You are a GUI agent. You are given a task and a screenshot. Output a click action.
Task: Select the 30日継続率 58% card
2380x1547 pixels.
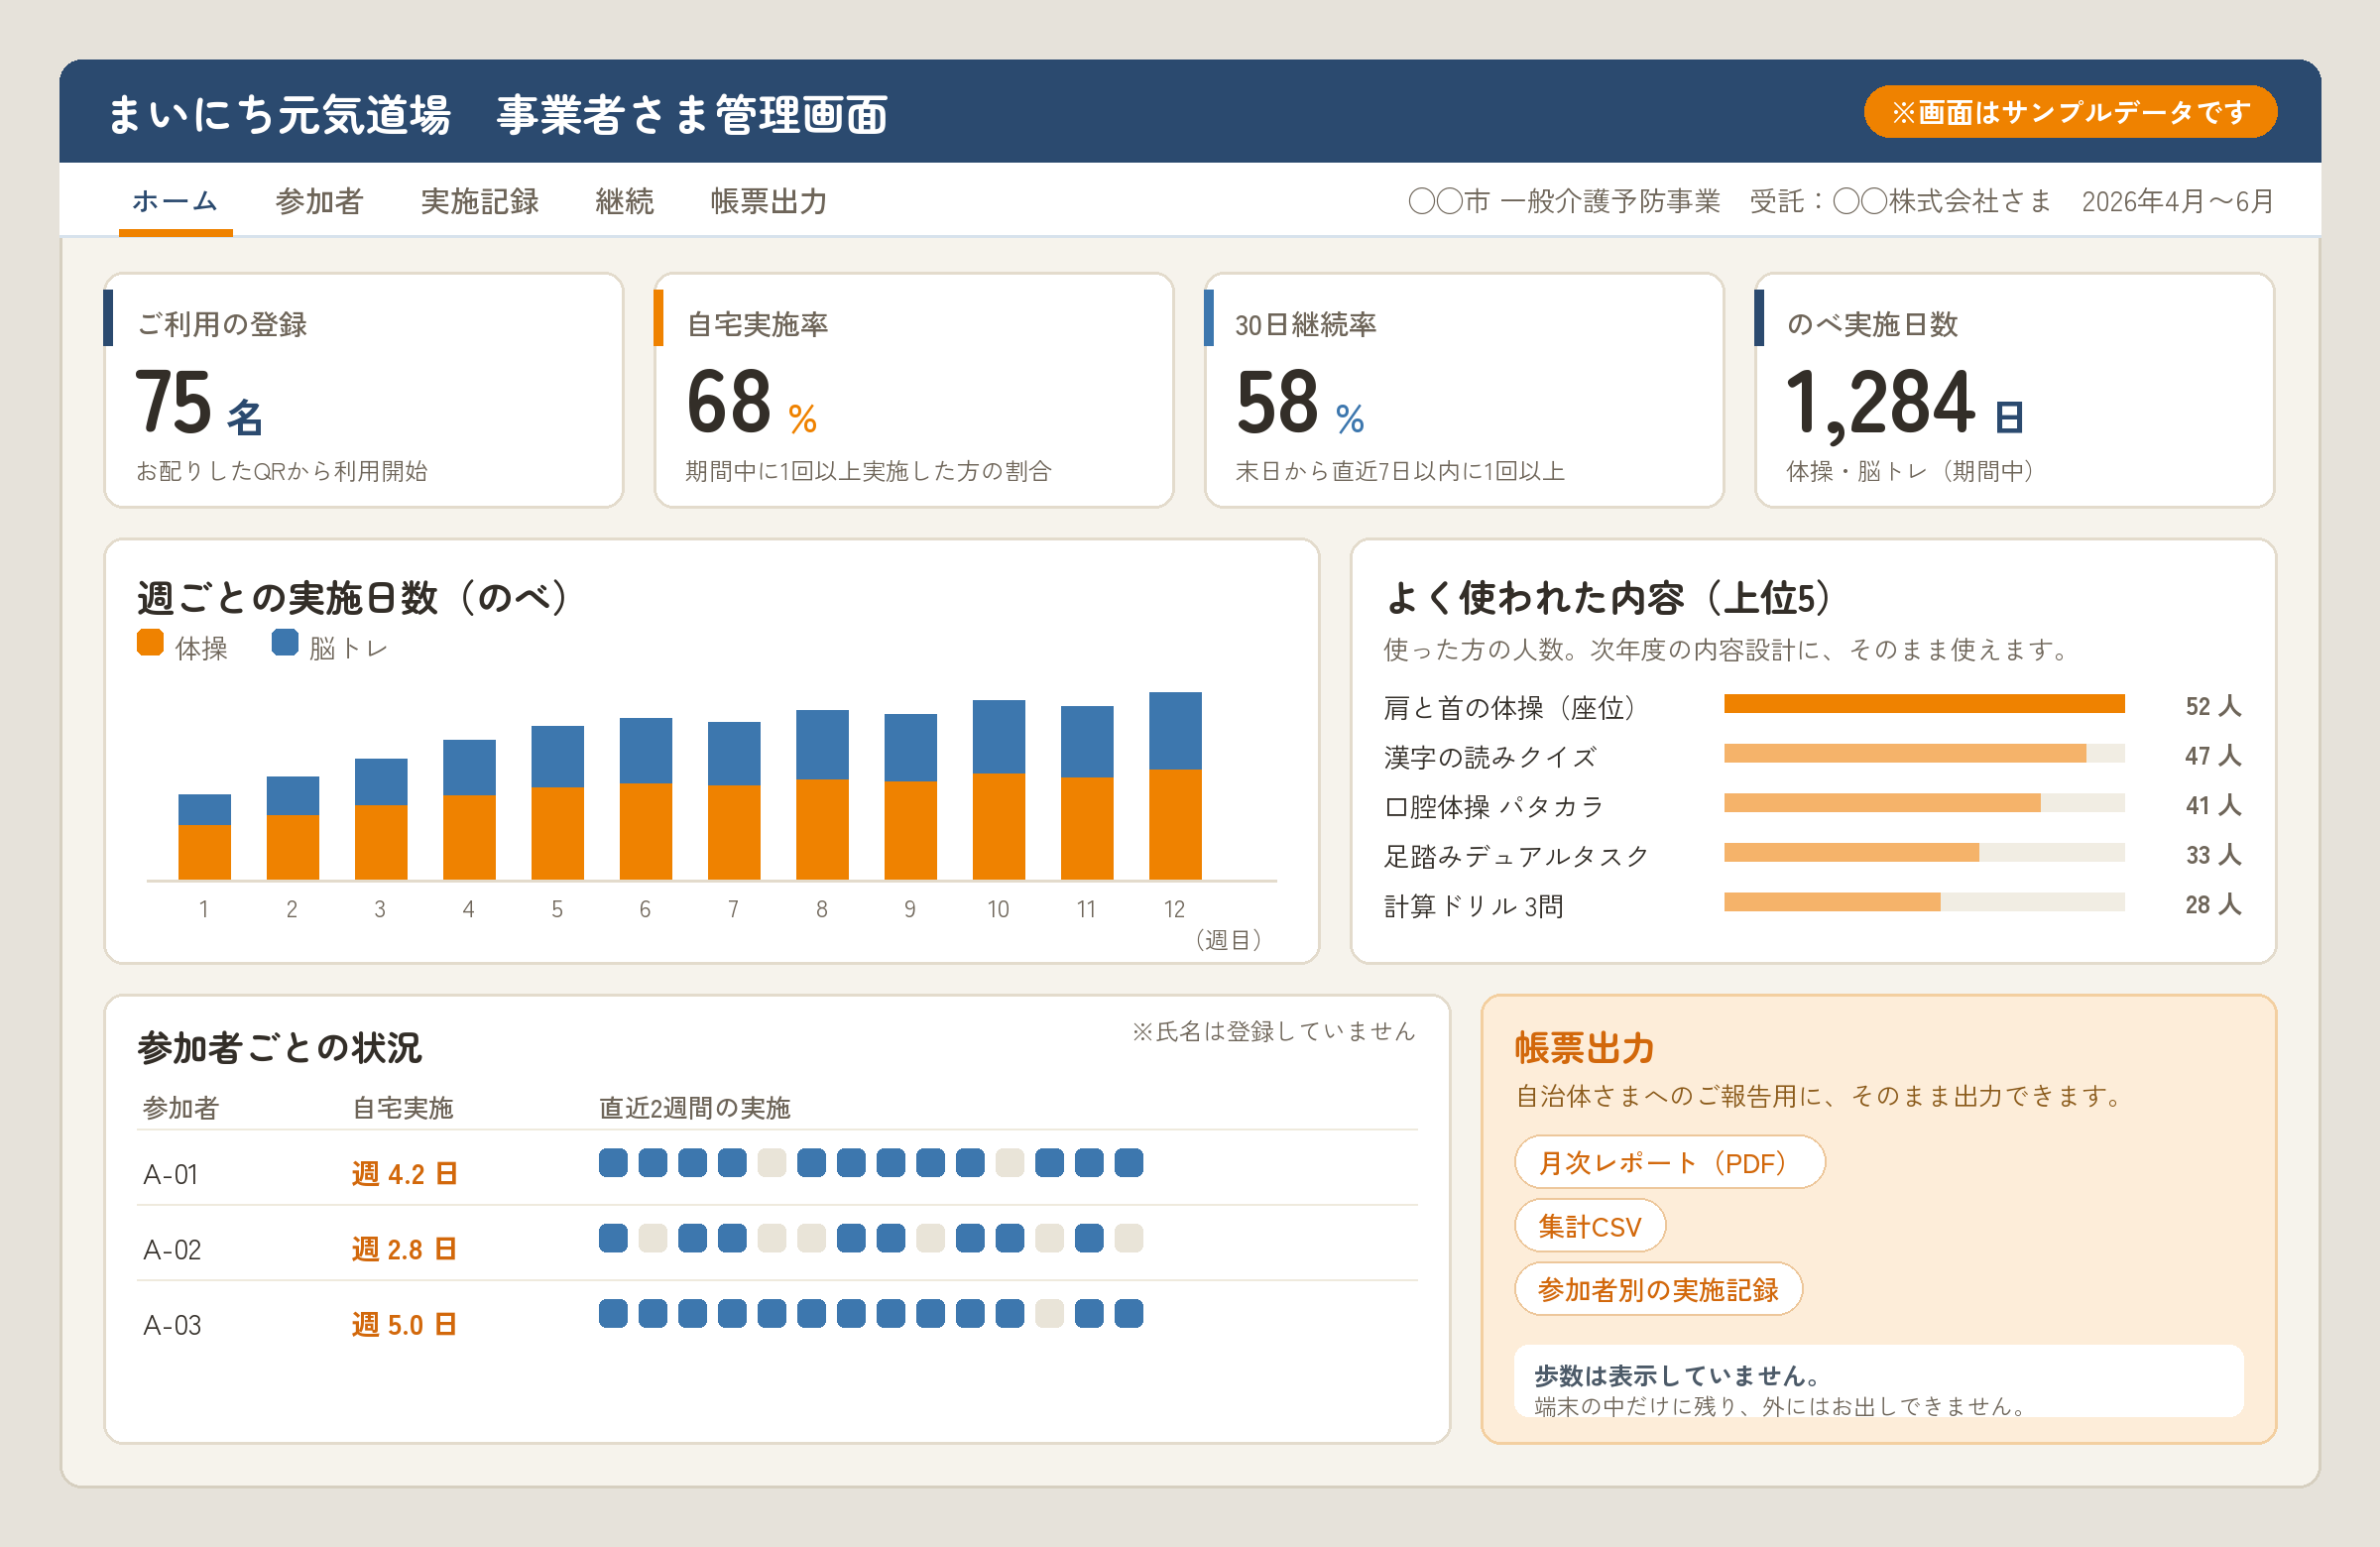point(1464,390)
